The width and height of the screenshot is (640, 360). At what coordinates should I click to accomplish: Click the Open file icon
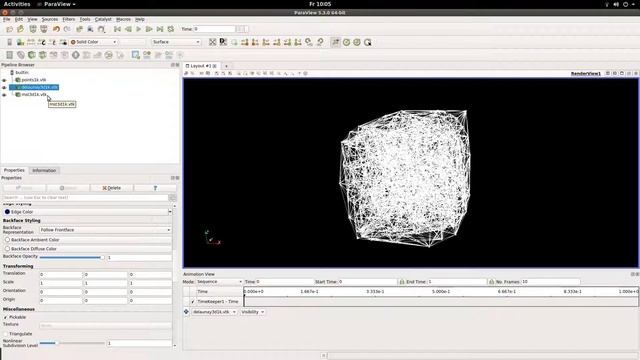pyautogui.click(x=9, y=29)
